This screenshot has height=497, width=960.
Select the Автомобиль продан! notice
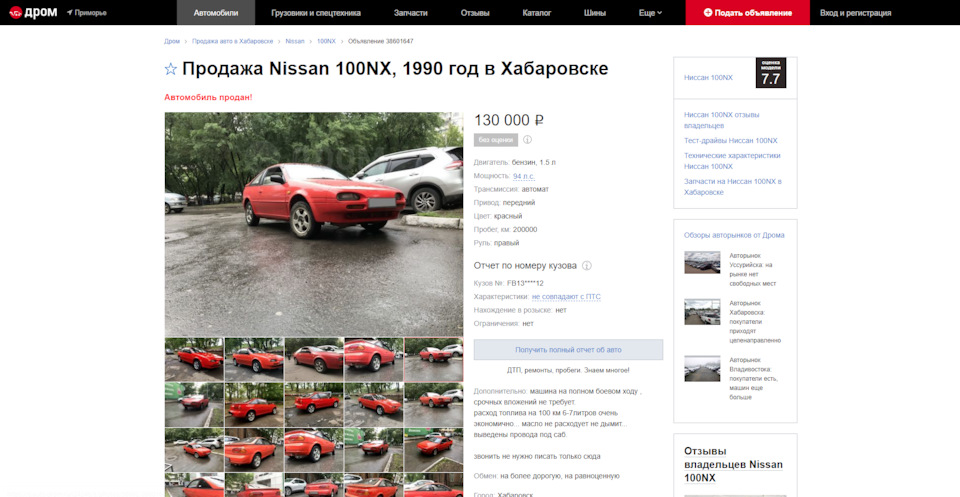(208, 97)
